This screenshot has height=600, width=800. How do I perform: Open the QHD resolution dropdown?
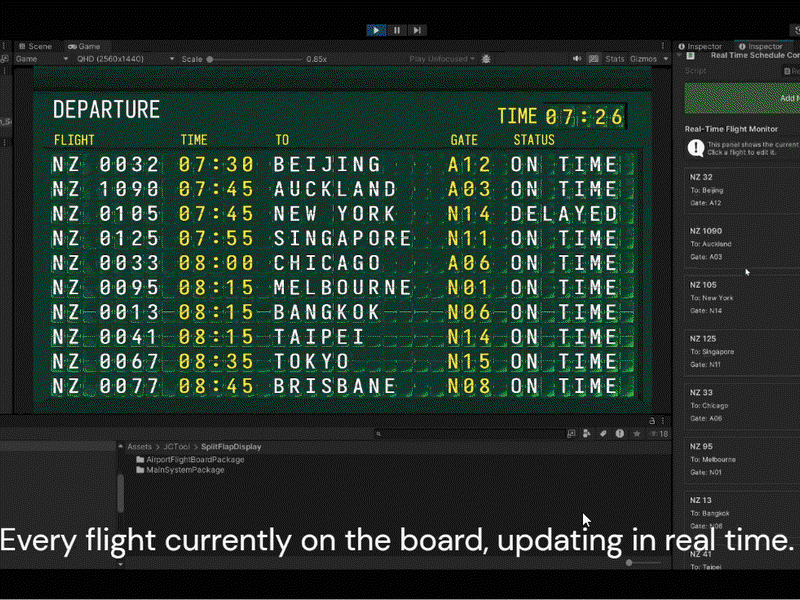[125, 59]
